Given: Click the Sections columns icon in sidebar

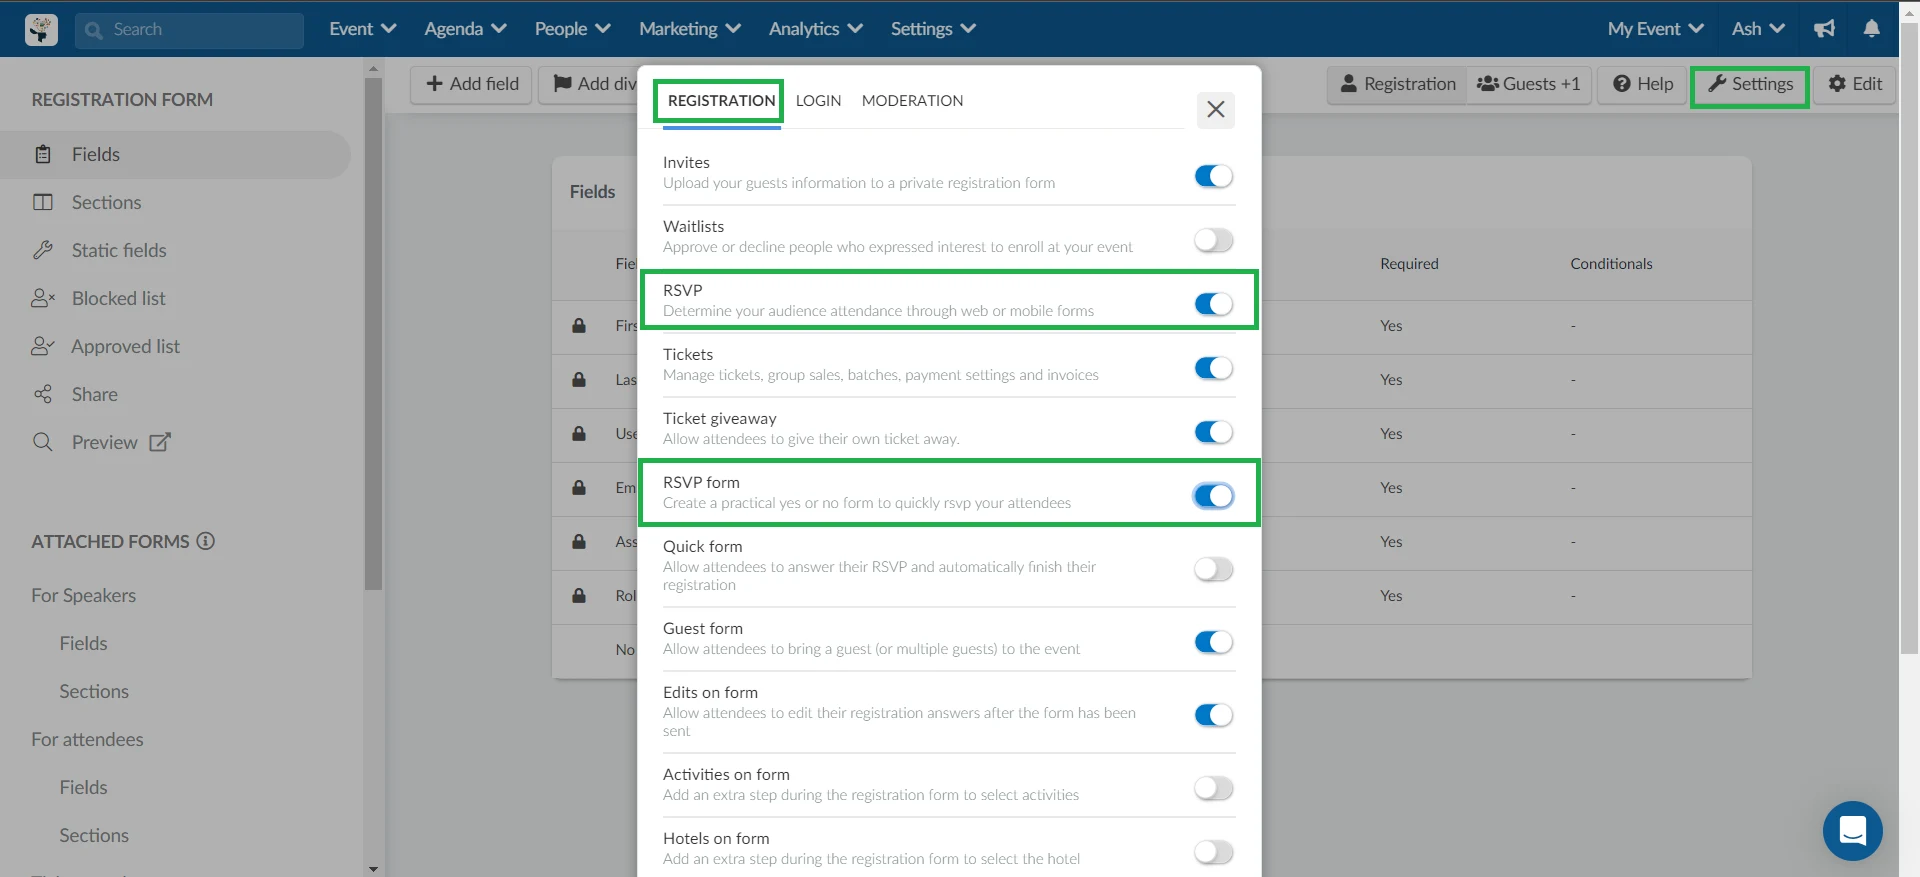Looking at the screenshot, I should (x=43, y=202).
